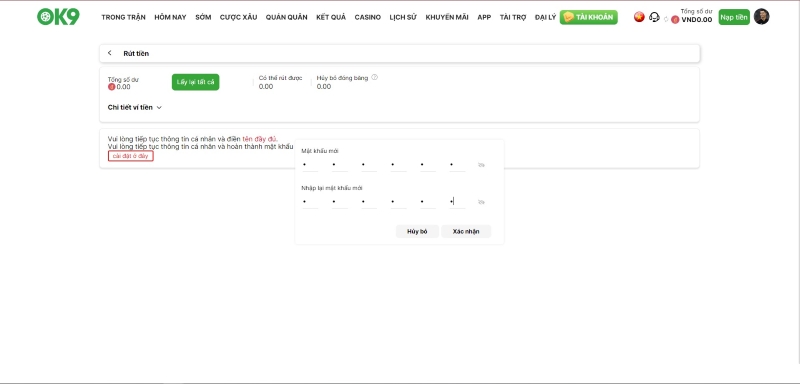Click the OK9 logo

(x=58, y=17)
